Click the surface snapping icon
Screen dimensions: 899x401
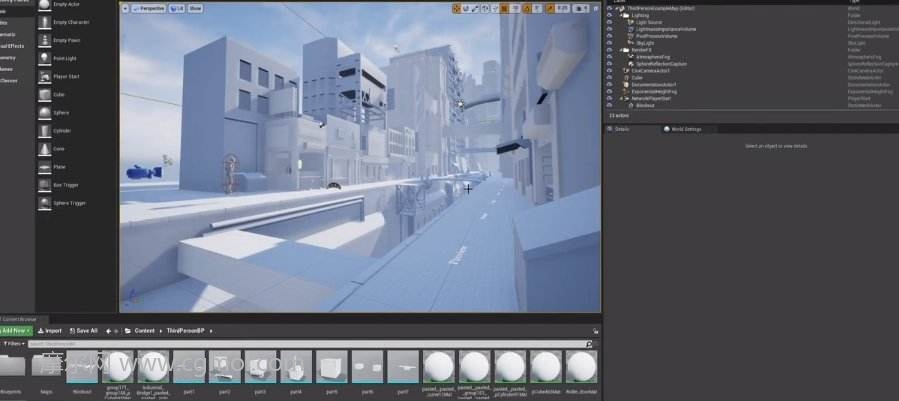pyautogui.click(x=495, y=9)
